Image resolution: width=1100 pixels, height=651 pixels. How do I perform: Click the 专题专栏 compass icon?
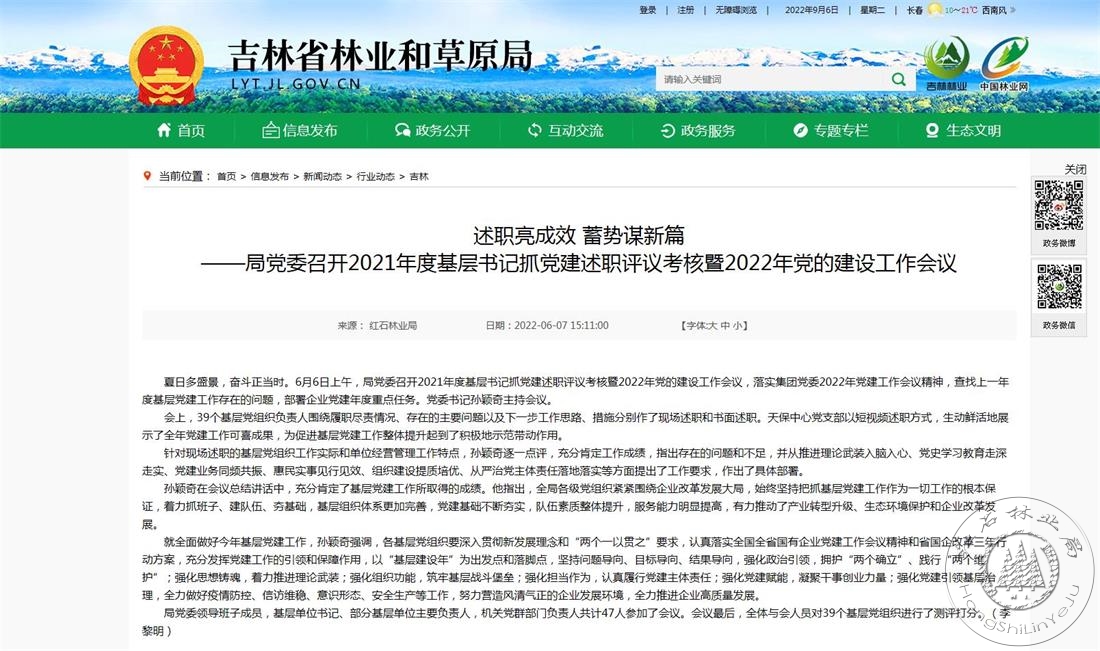(x=800, y=130)
